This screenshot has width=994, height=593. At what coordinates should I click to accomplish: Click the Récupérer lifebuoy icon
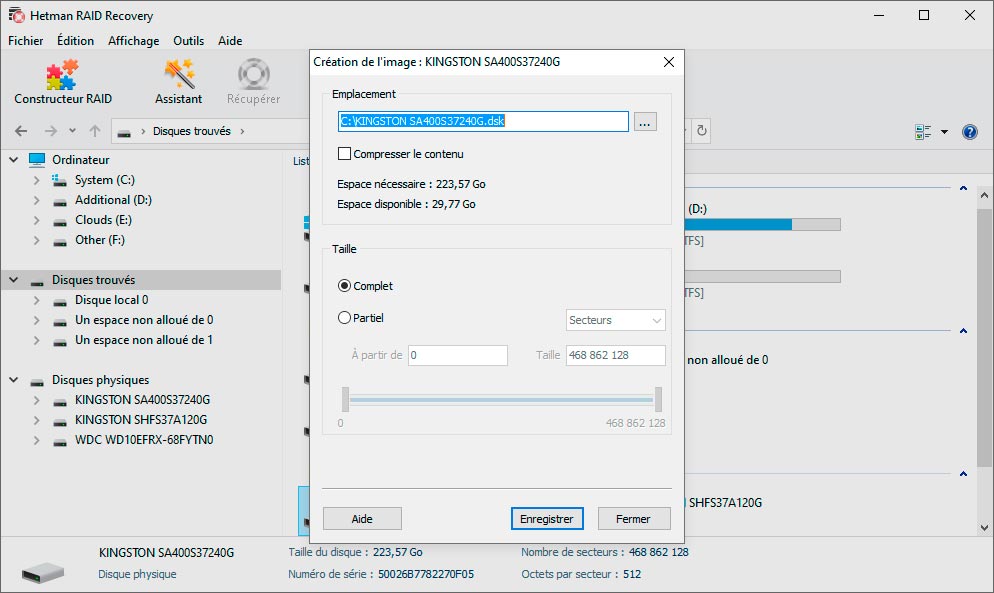tap(254, 74)
